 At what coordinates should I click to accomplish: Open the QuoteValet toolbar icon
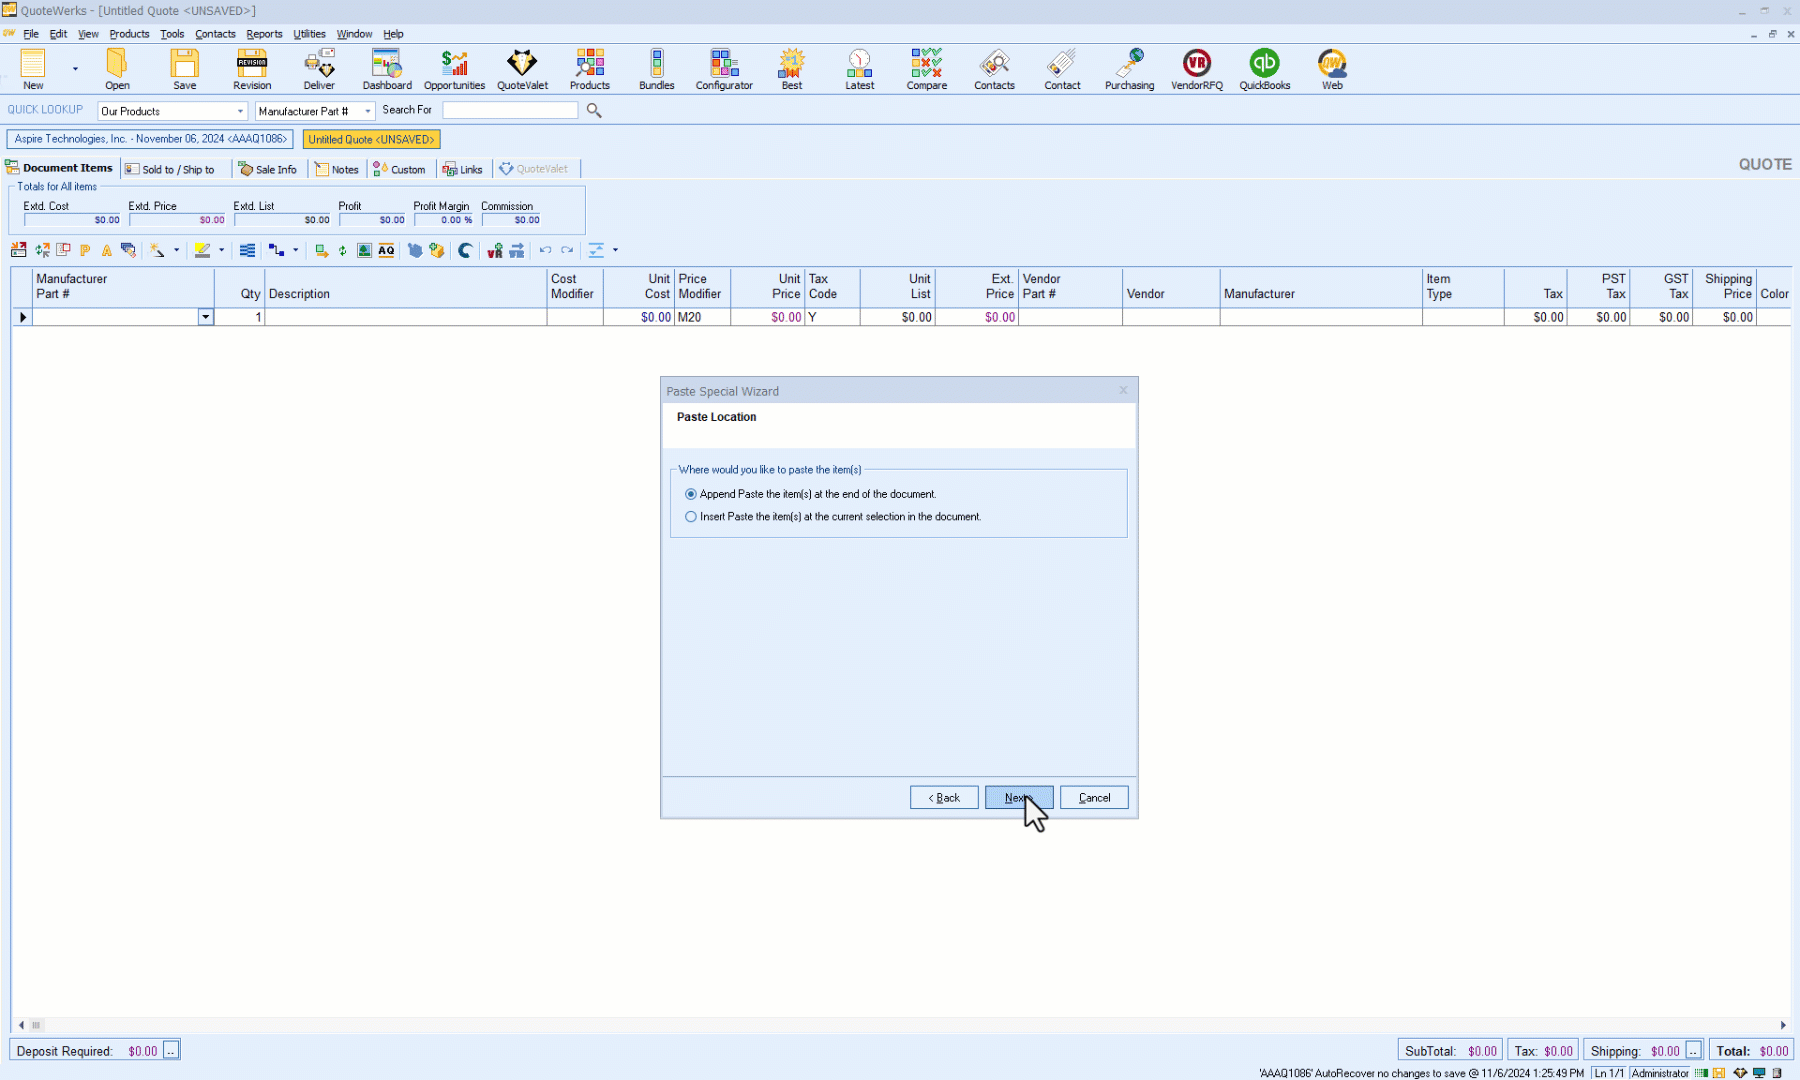522,69
